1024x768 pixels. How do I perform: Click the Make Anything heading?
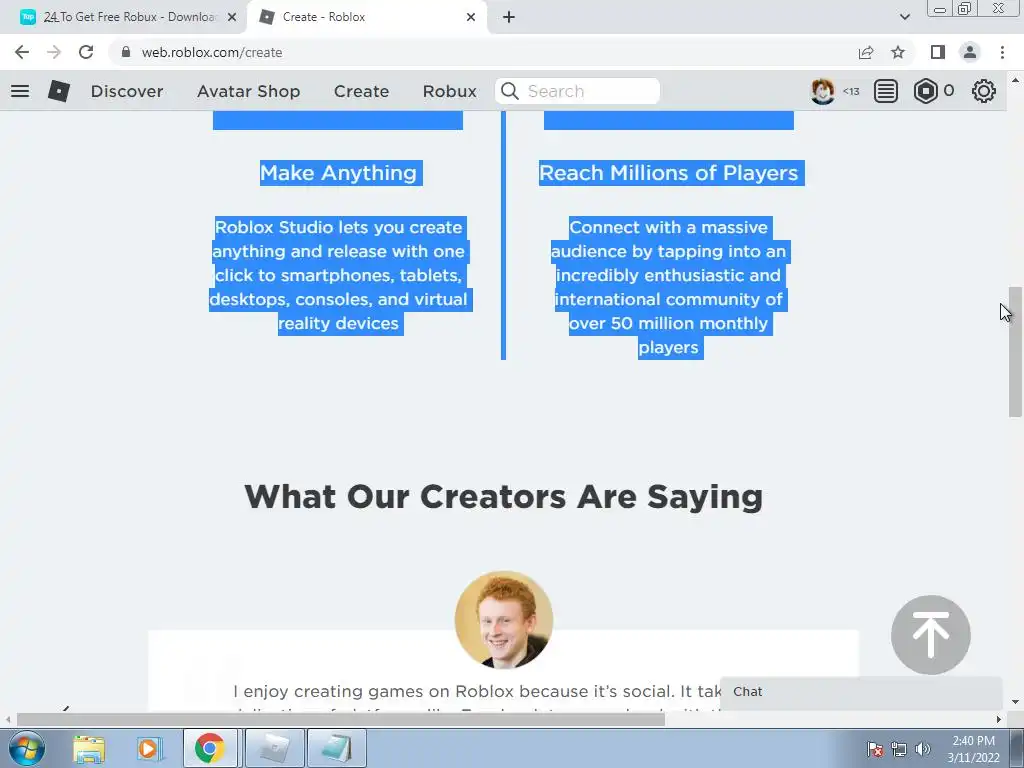tap(338, 173)
